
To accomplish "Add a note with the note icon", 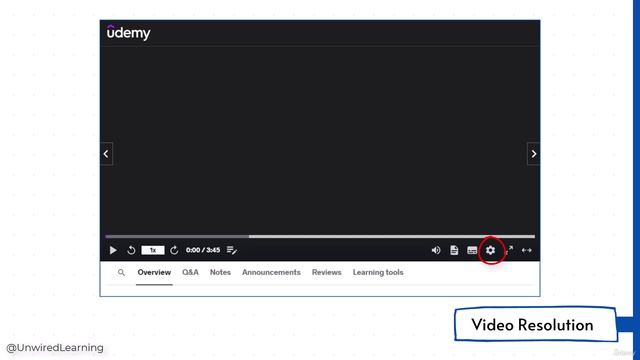I will (x=231, y=250).
